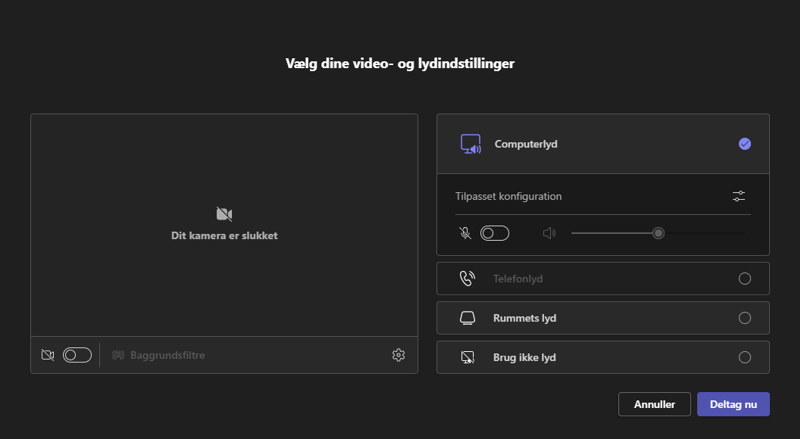
Task: Join the meeting with Deltag nu
Action: (x=733, y=404)
